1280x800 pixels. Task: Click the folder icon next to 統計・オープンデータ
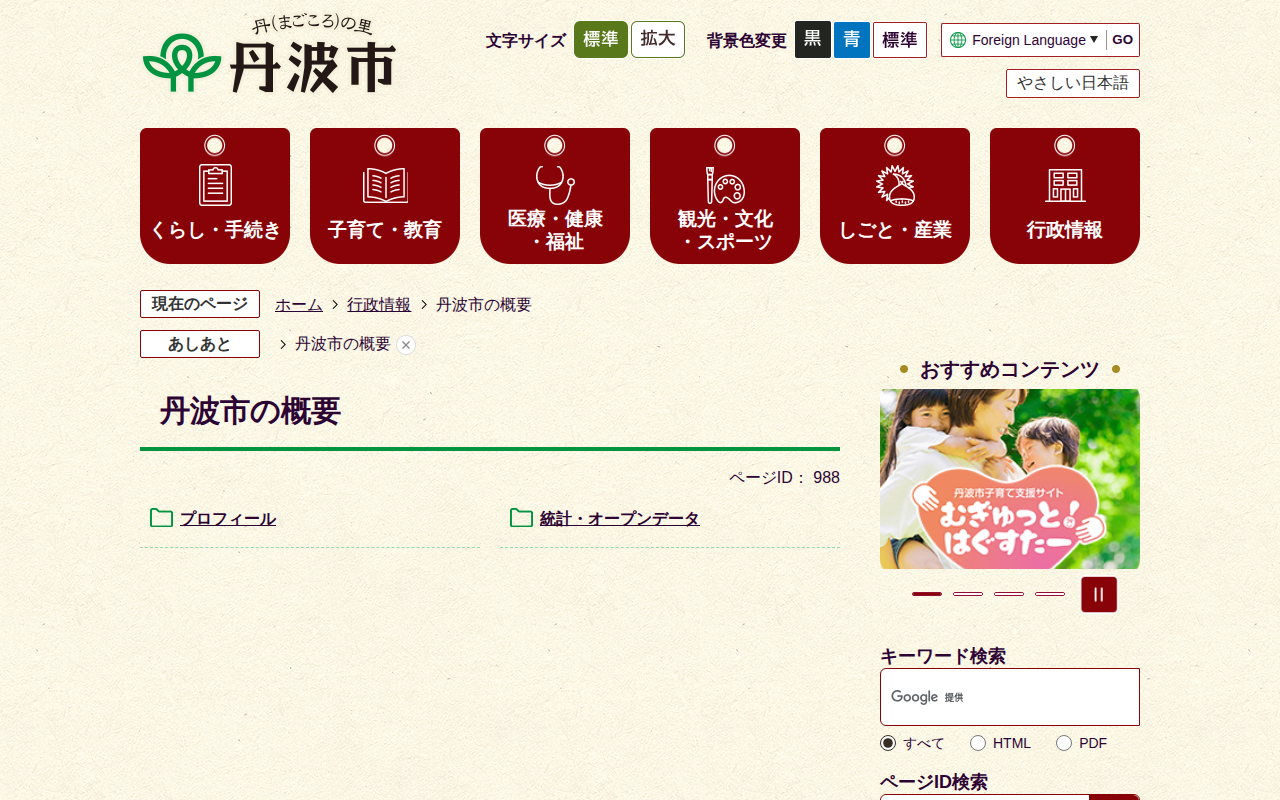[x=521, y=518]
